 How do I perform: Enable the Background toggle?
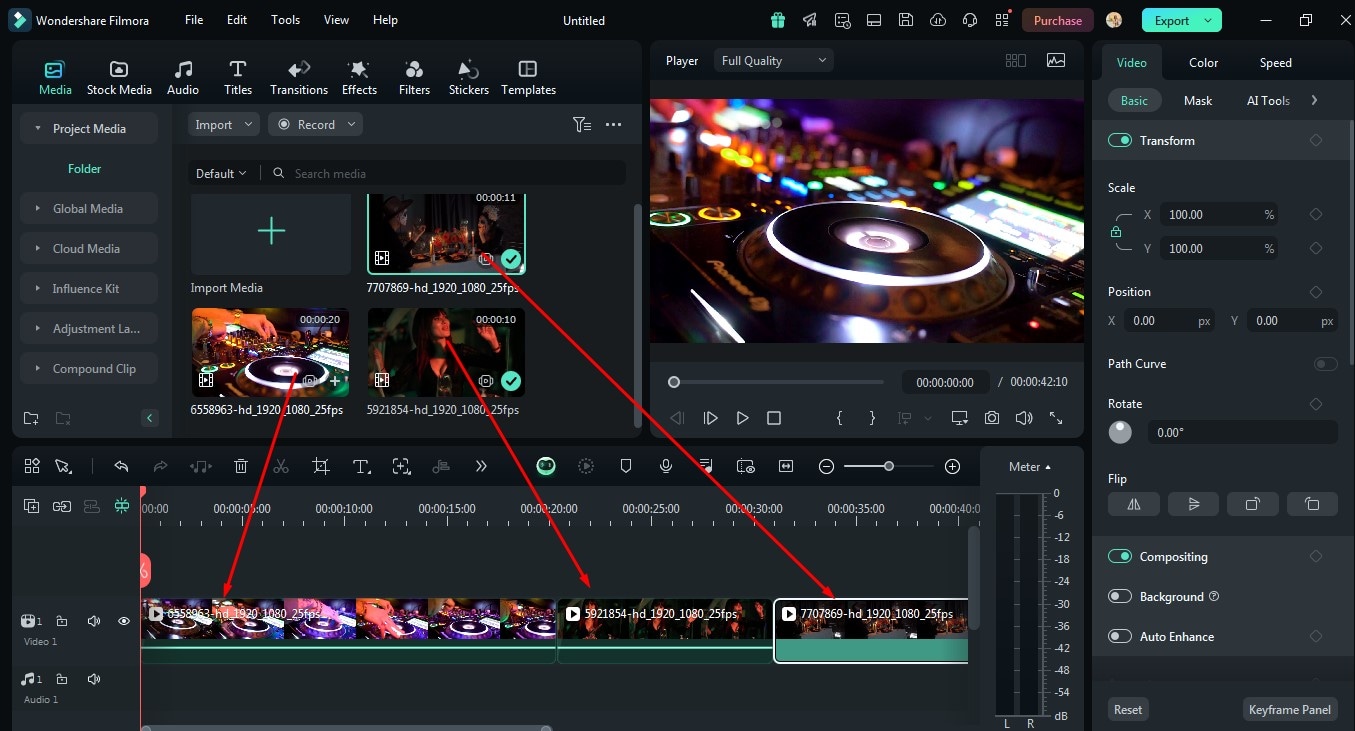tap(1119, 596)
